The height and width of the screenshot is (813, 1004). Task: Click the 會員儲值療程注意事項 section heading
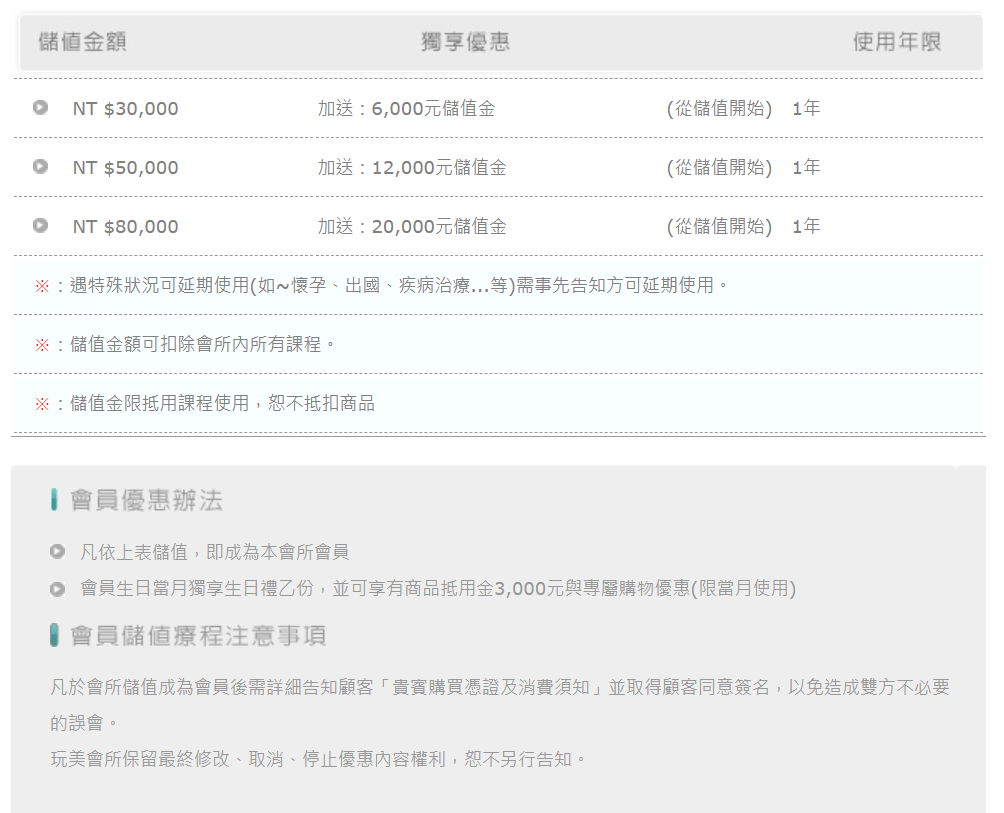(198, 636)
